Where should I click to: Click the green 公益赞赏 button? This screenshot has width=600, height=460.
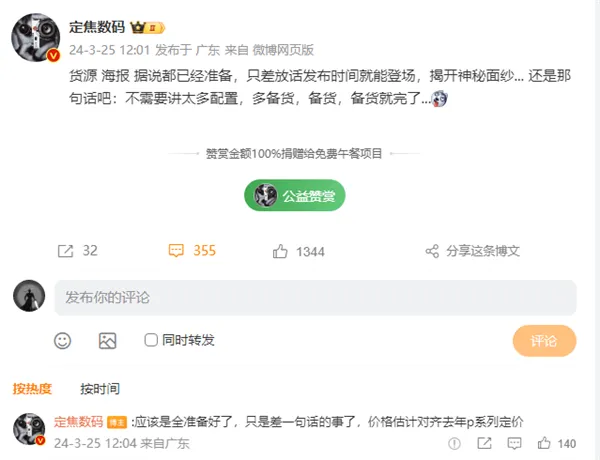pyautogui.click(x=295, y=195)
